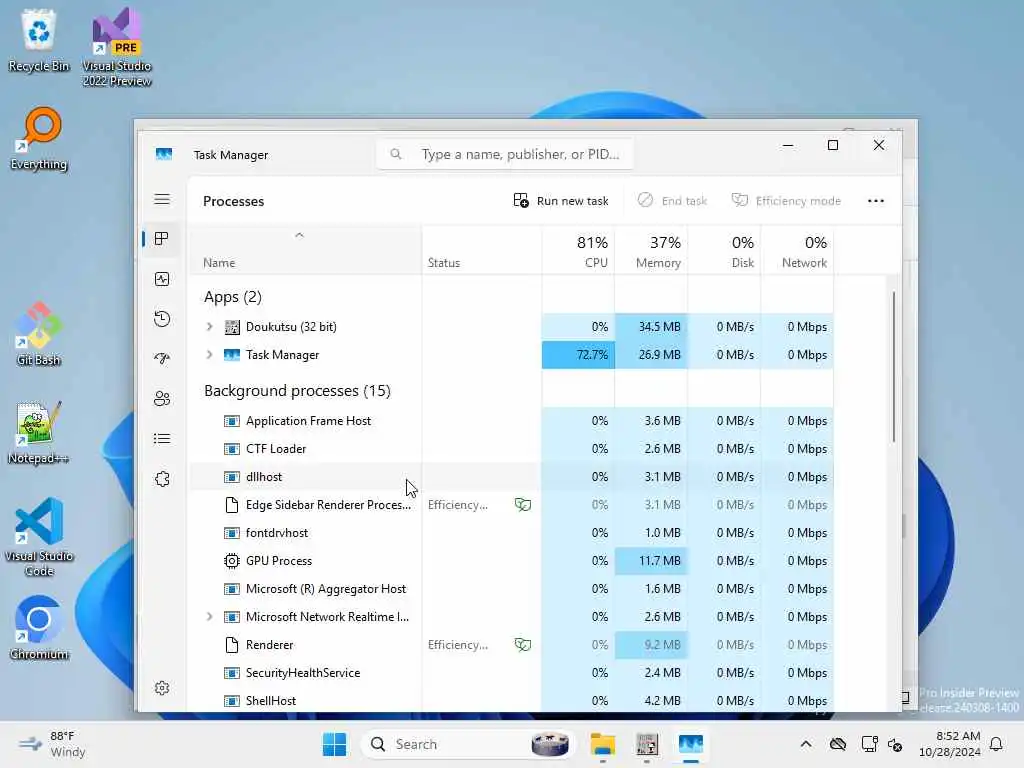
Task: Open the Users page icon in sidebar
Action: pos(162,398)
